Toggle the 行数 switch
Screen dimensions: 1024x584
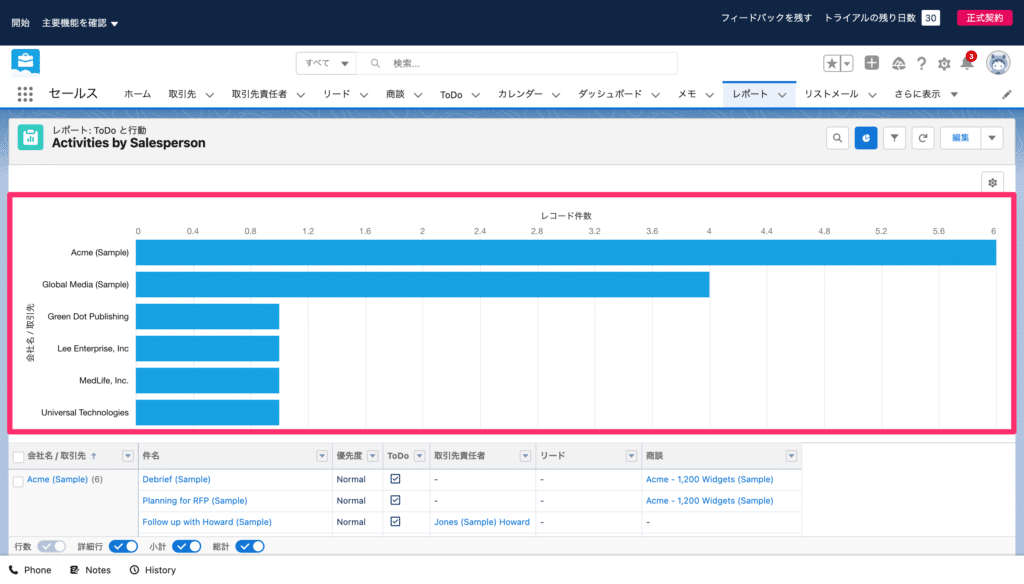point(51,547)
